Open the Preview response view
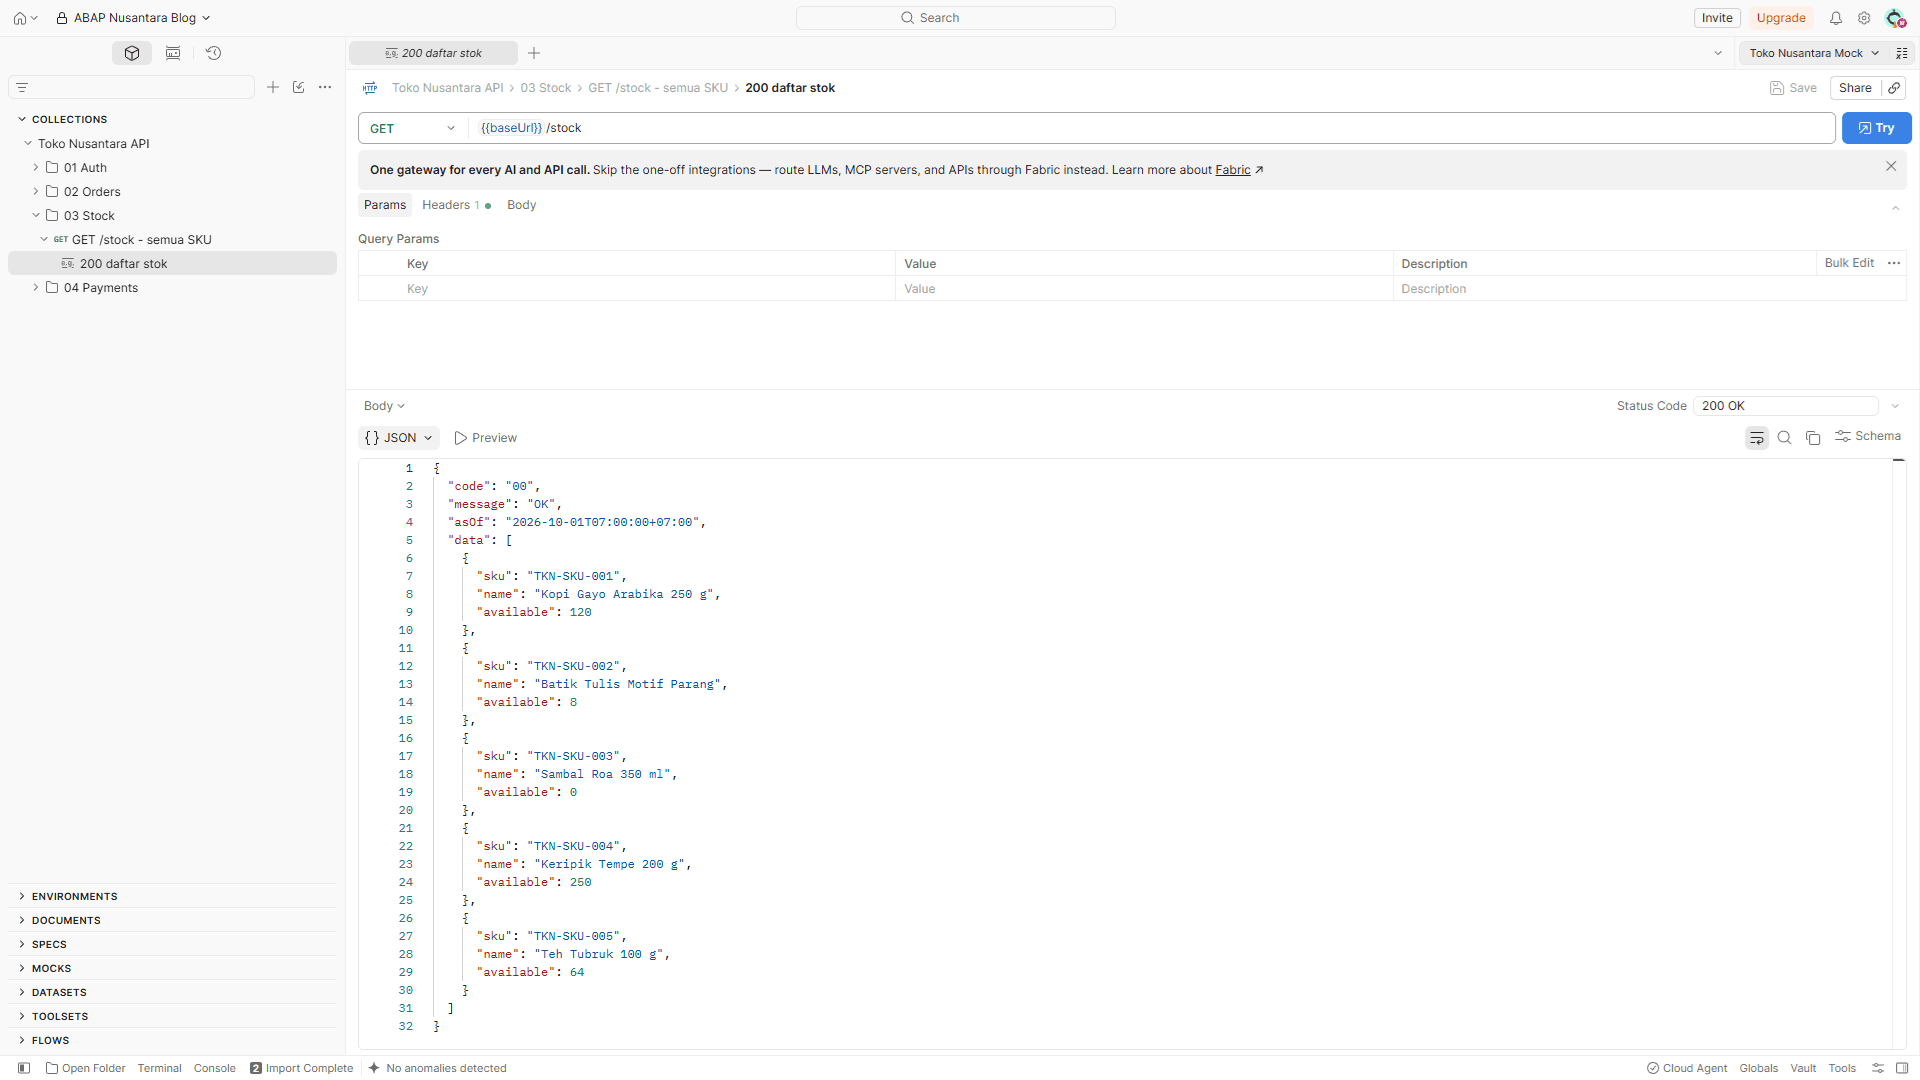Viewport: 1920px width, 1080px height. (x=485, y=438)
